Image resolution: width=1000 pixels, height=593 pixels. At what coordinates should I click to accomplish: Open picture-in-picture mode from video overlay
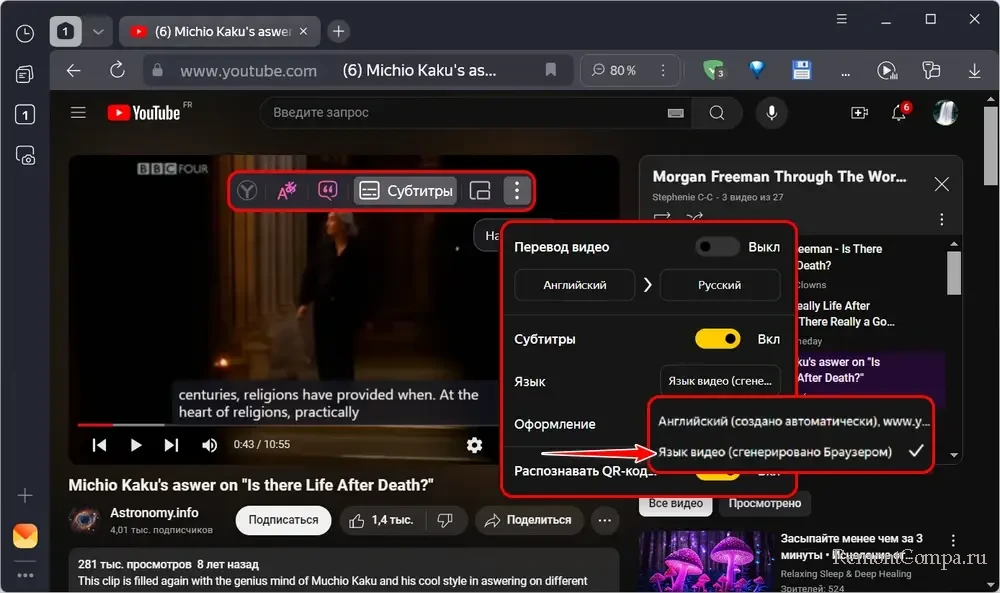coord(480,190)
